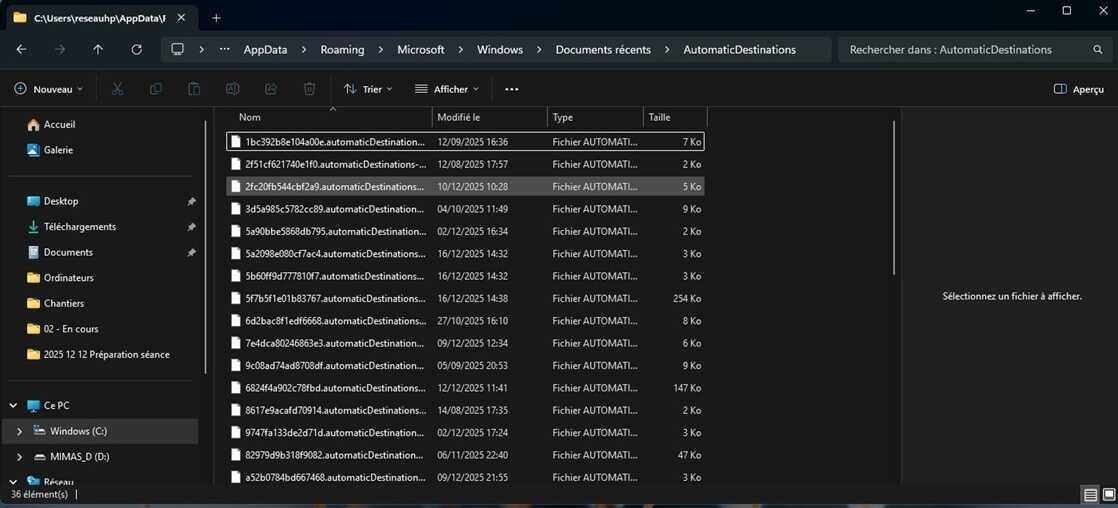
Task: Go up one folder level
Action: click(x=98, y=49)
